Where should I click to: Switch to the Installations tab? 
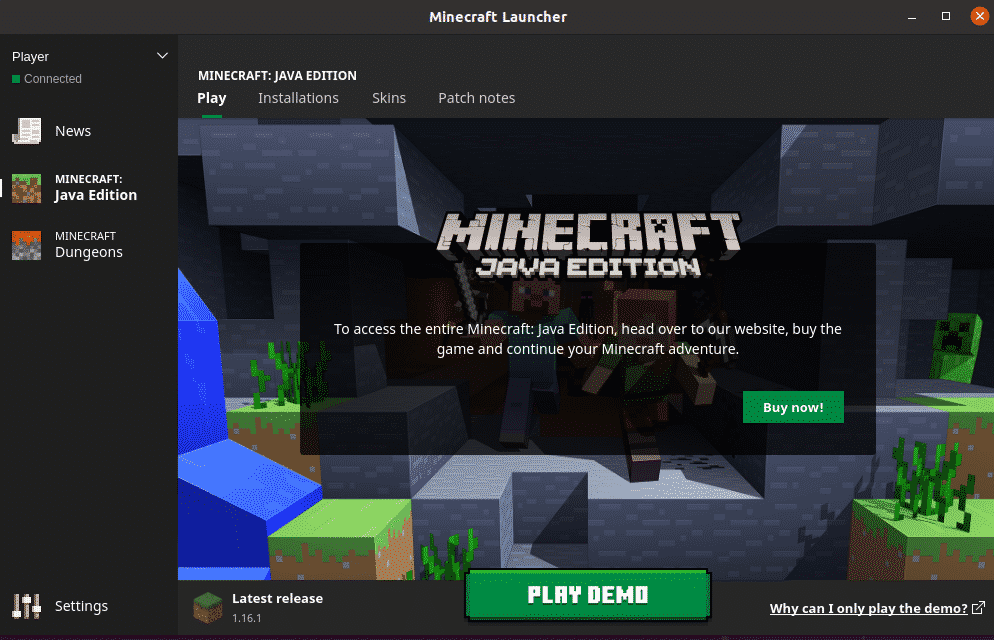coord(298,98)
